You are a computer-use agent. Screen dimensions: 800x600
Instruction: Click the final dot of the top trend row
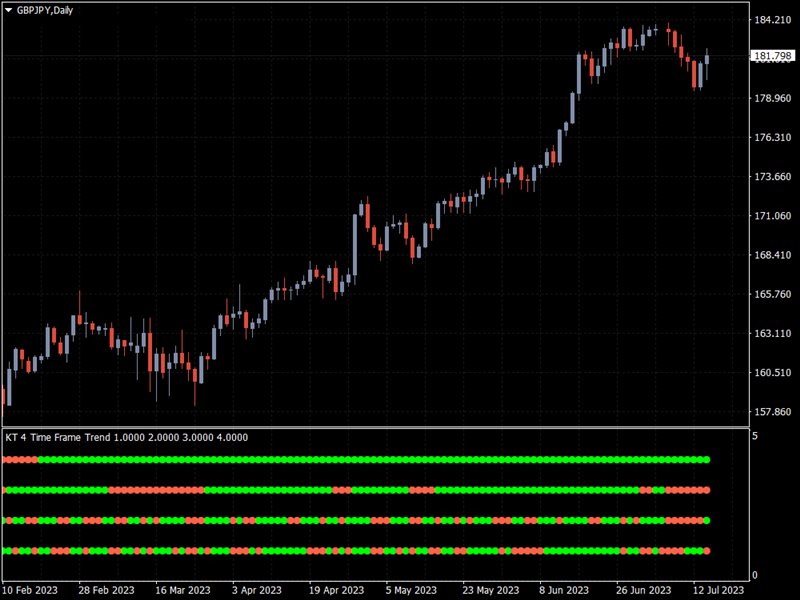pos(707,460)
